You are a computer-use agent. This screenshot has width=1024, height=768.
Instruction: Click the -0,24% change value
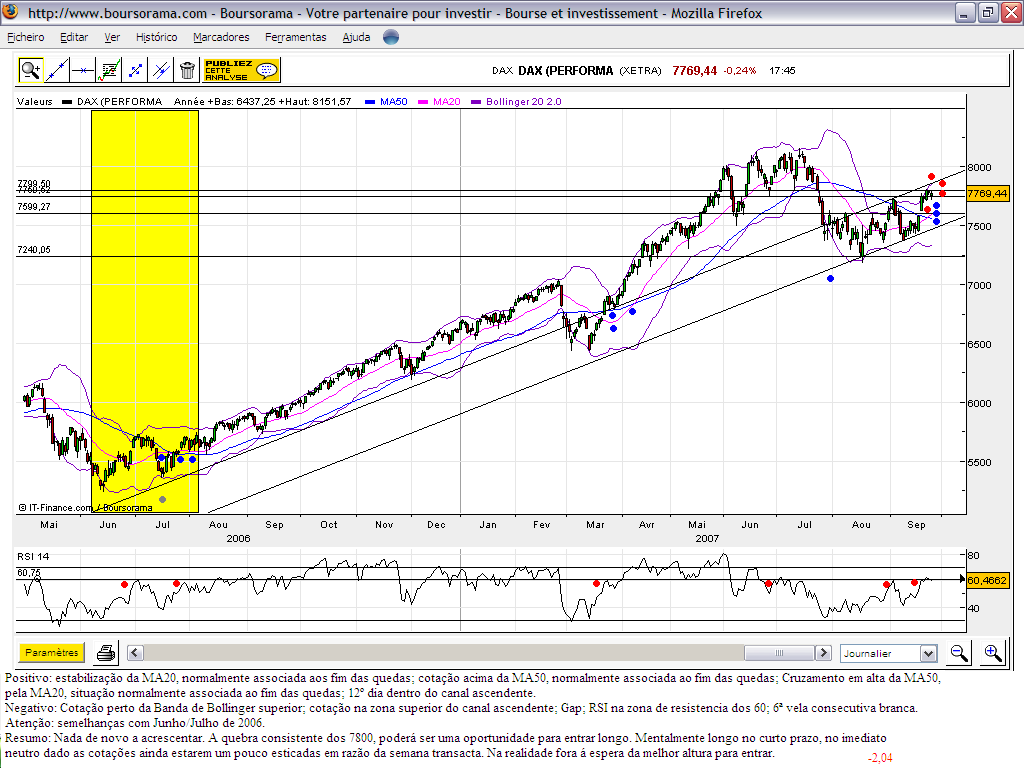pyautogui.click(x=740, y=71)
